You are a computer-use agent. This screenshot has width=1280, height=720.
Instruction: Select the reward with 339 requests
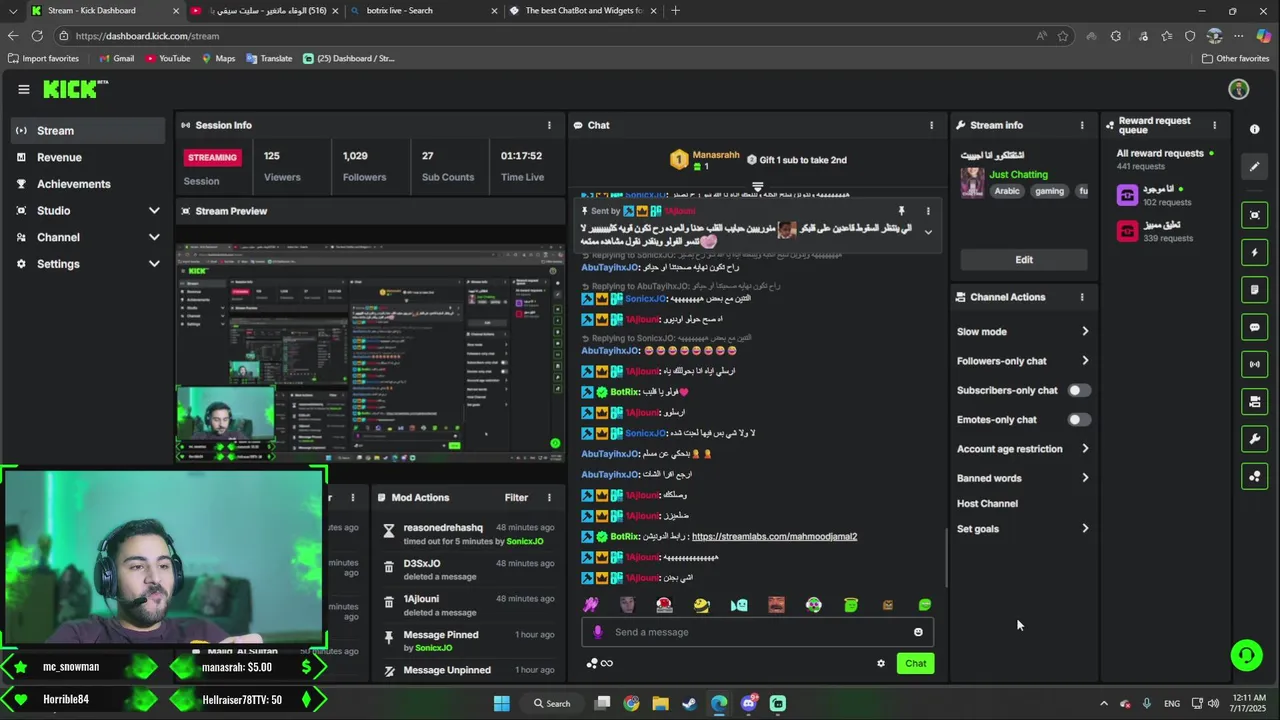1165,231
